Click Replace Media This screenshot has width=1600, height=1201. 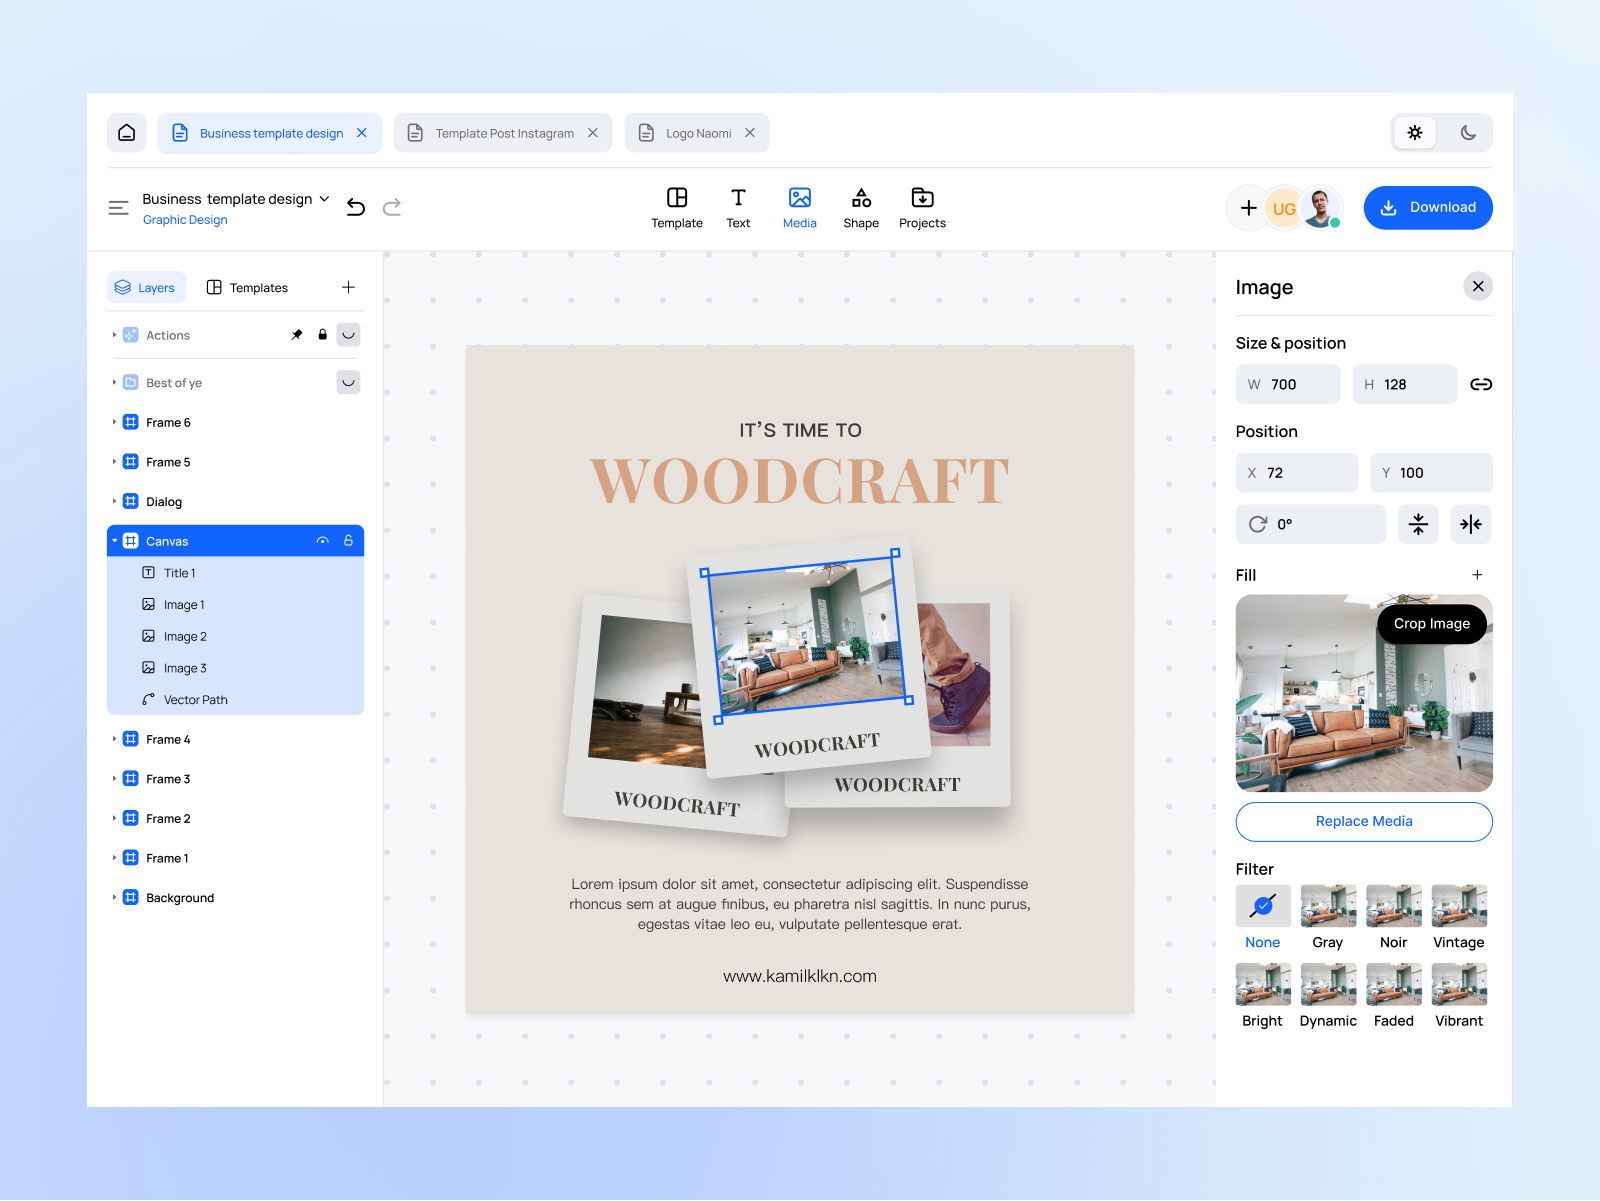coord(1363,821)
